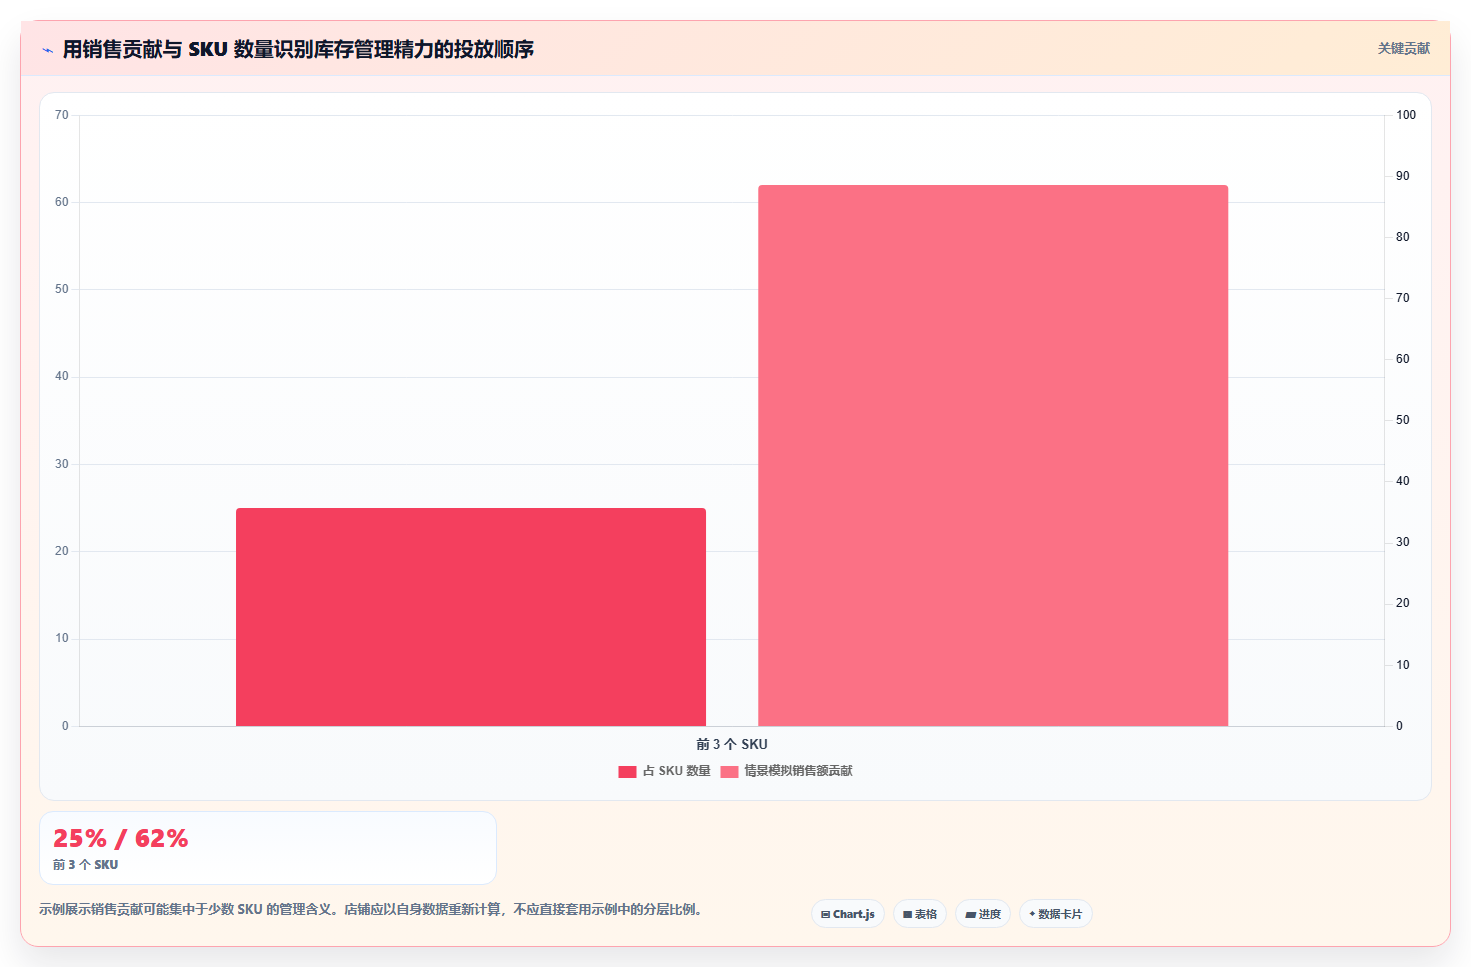The image size is (1471, 967).
Task: Click the 25% / 62% data card value
Action: [x=121, y=838]
